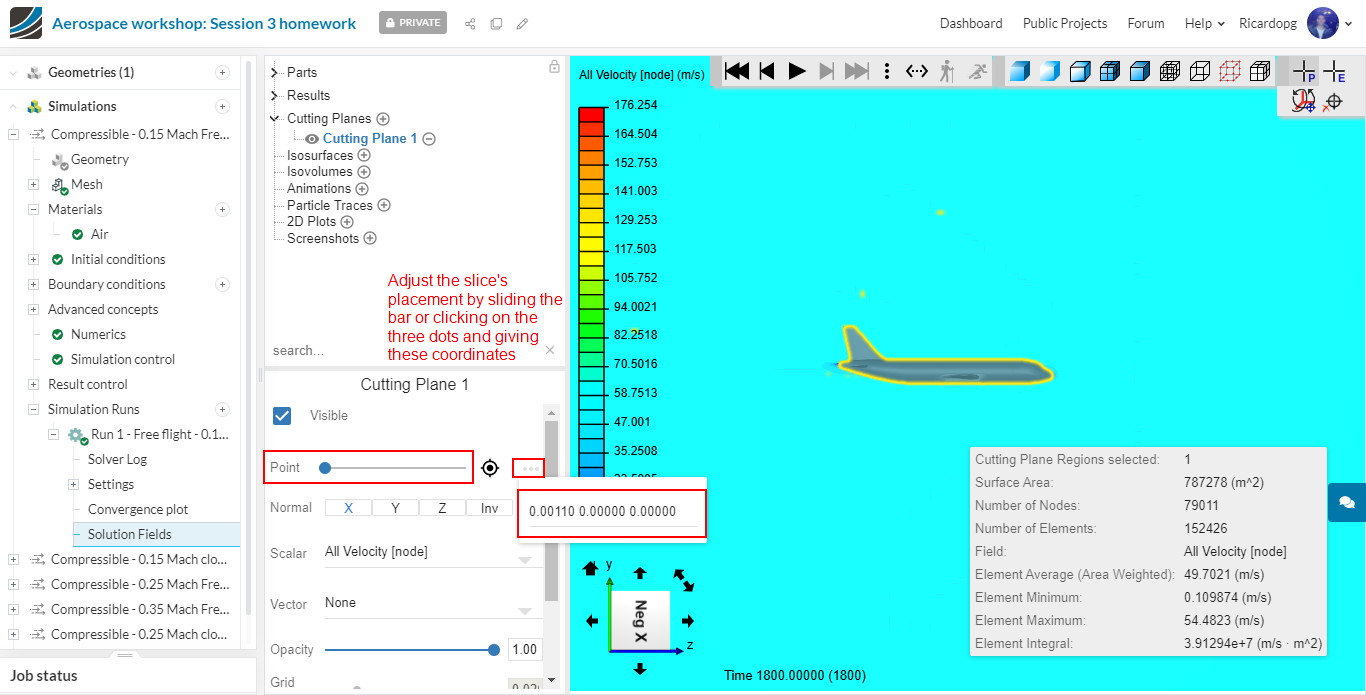Add a new Isosurface with plus icon
This screenshot has width=1366, height=695.
pyautogui.click(x=363, y=156)
